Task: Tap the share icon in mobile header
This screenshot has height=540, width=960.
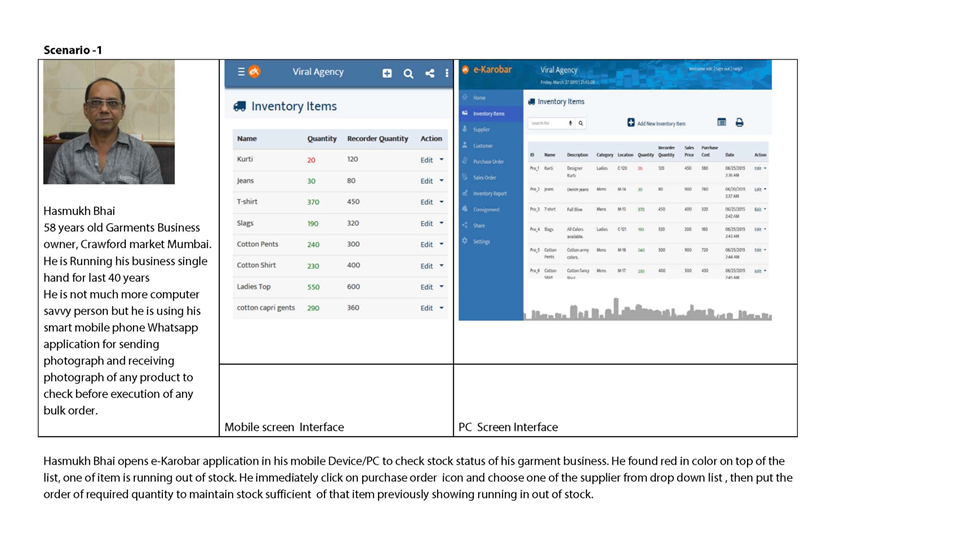Action: 429,73
